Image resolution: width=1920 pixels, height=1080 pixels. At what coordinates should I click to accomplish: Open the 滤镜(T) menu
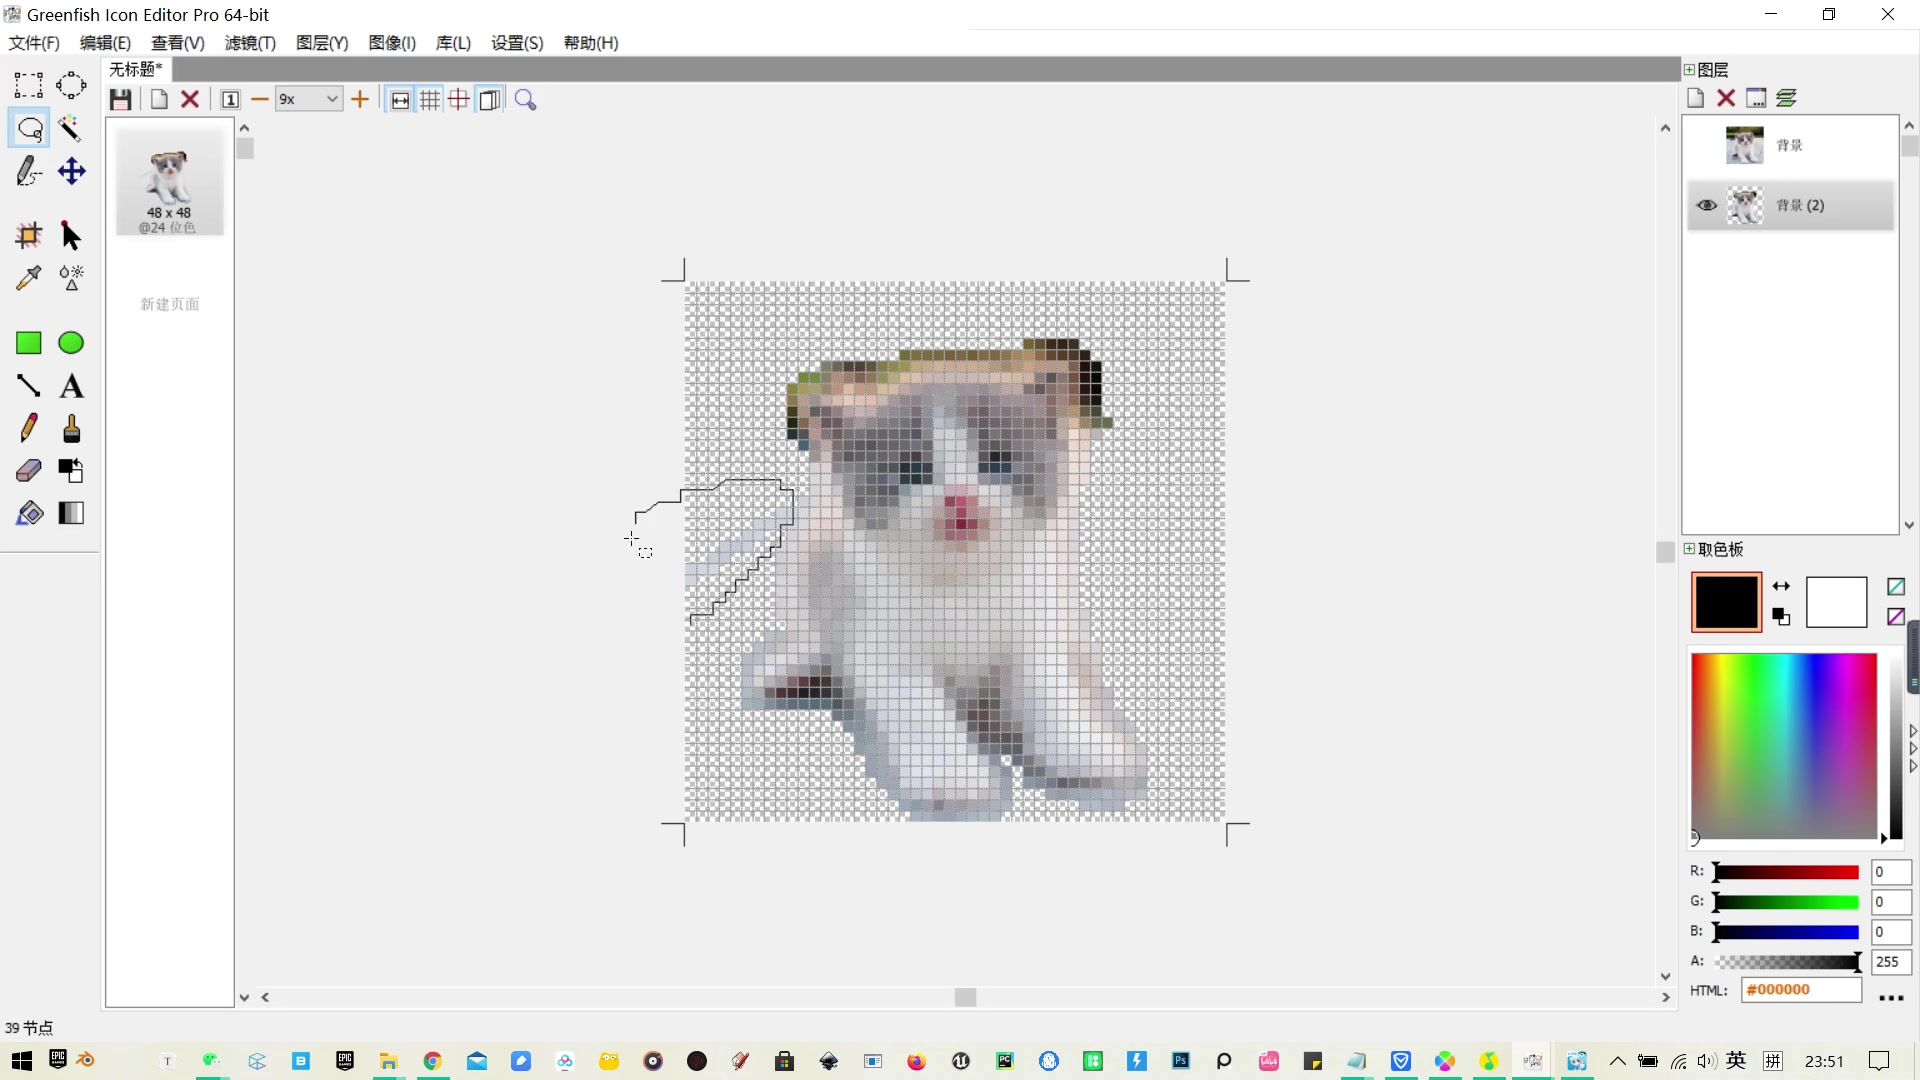pos(249,43)
